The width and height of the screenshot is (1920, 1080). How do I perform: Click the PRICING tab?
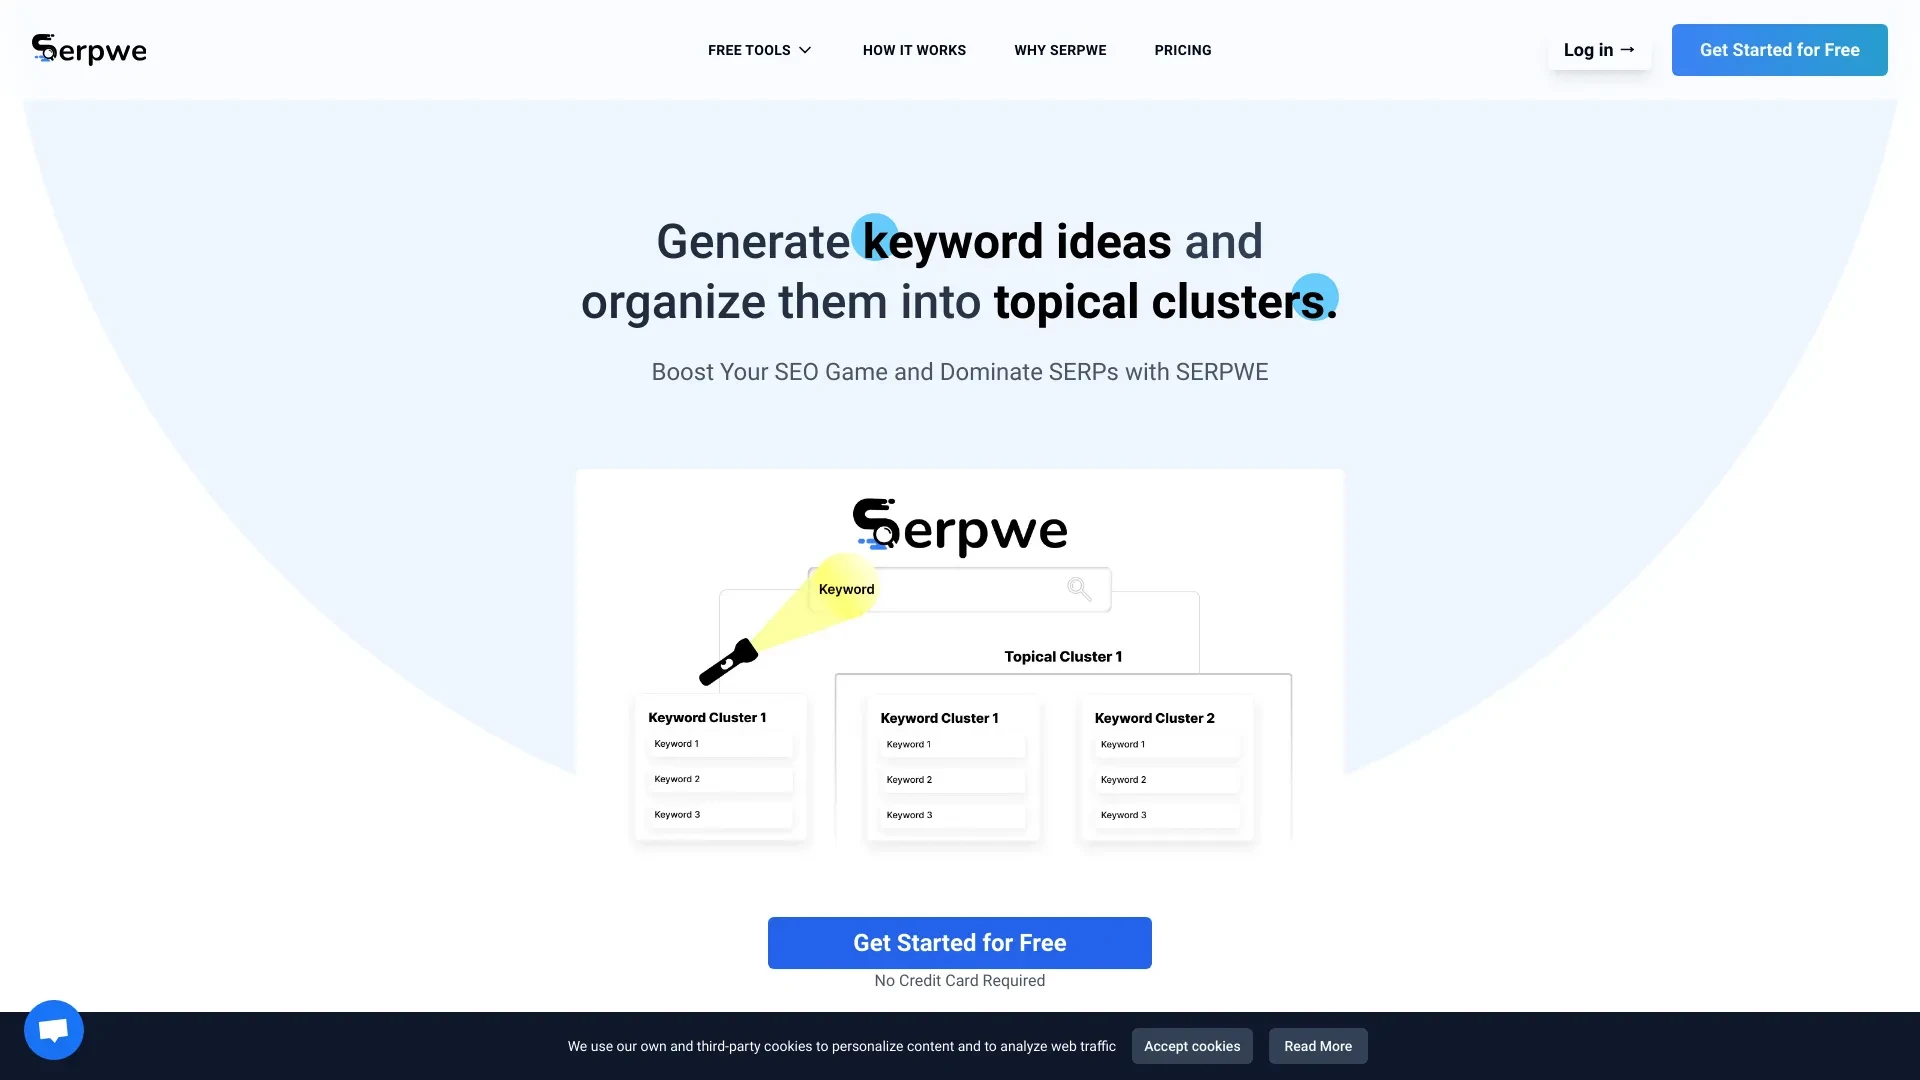(1183, 50)
